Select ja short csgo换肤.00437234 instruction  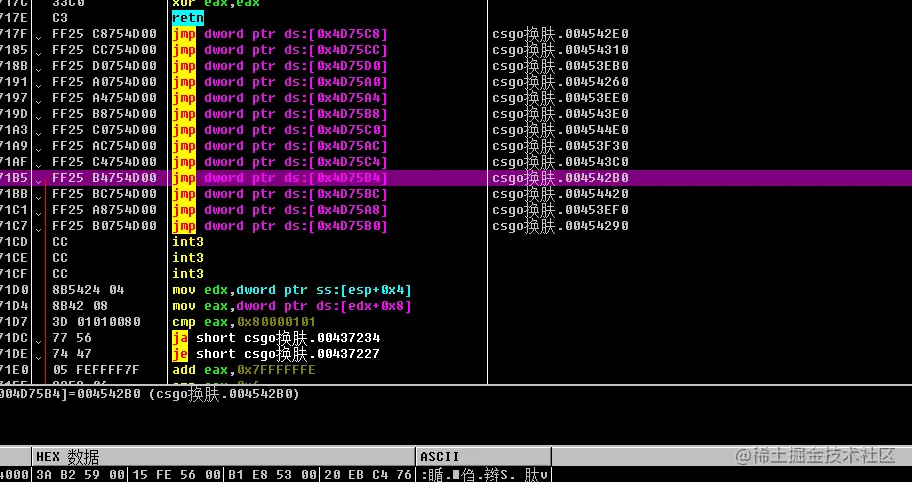coord(276,338)
